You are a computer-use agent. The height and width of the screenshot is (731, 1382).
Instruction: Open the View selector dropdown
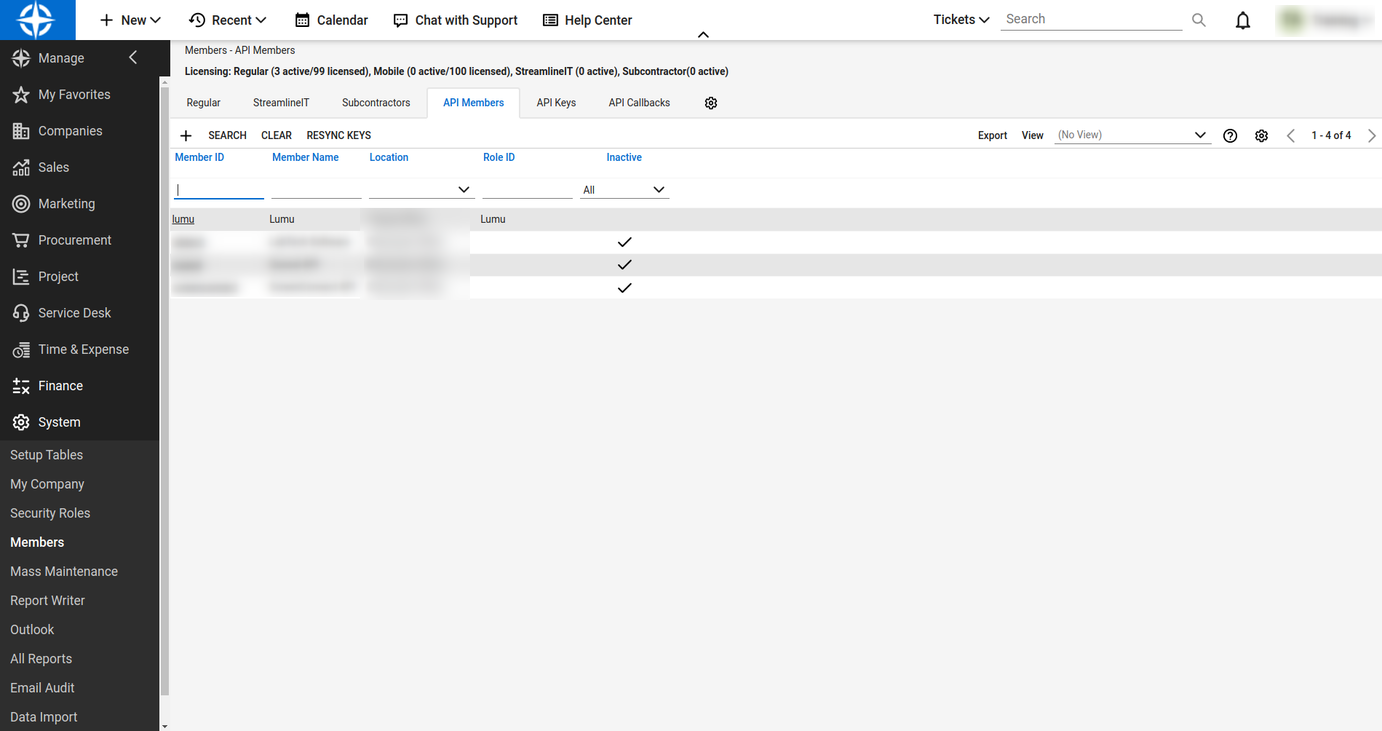pos(1200,136)
